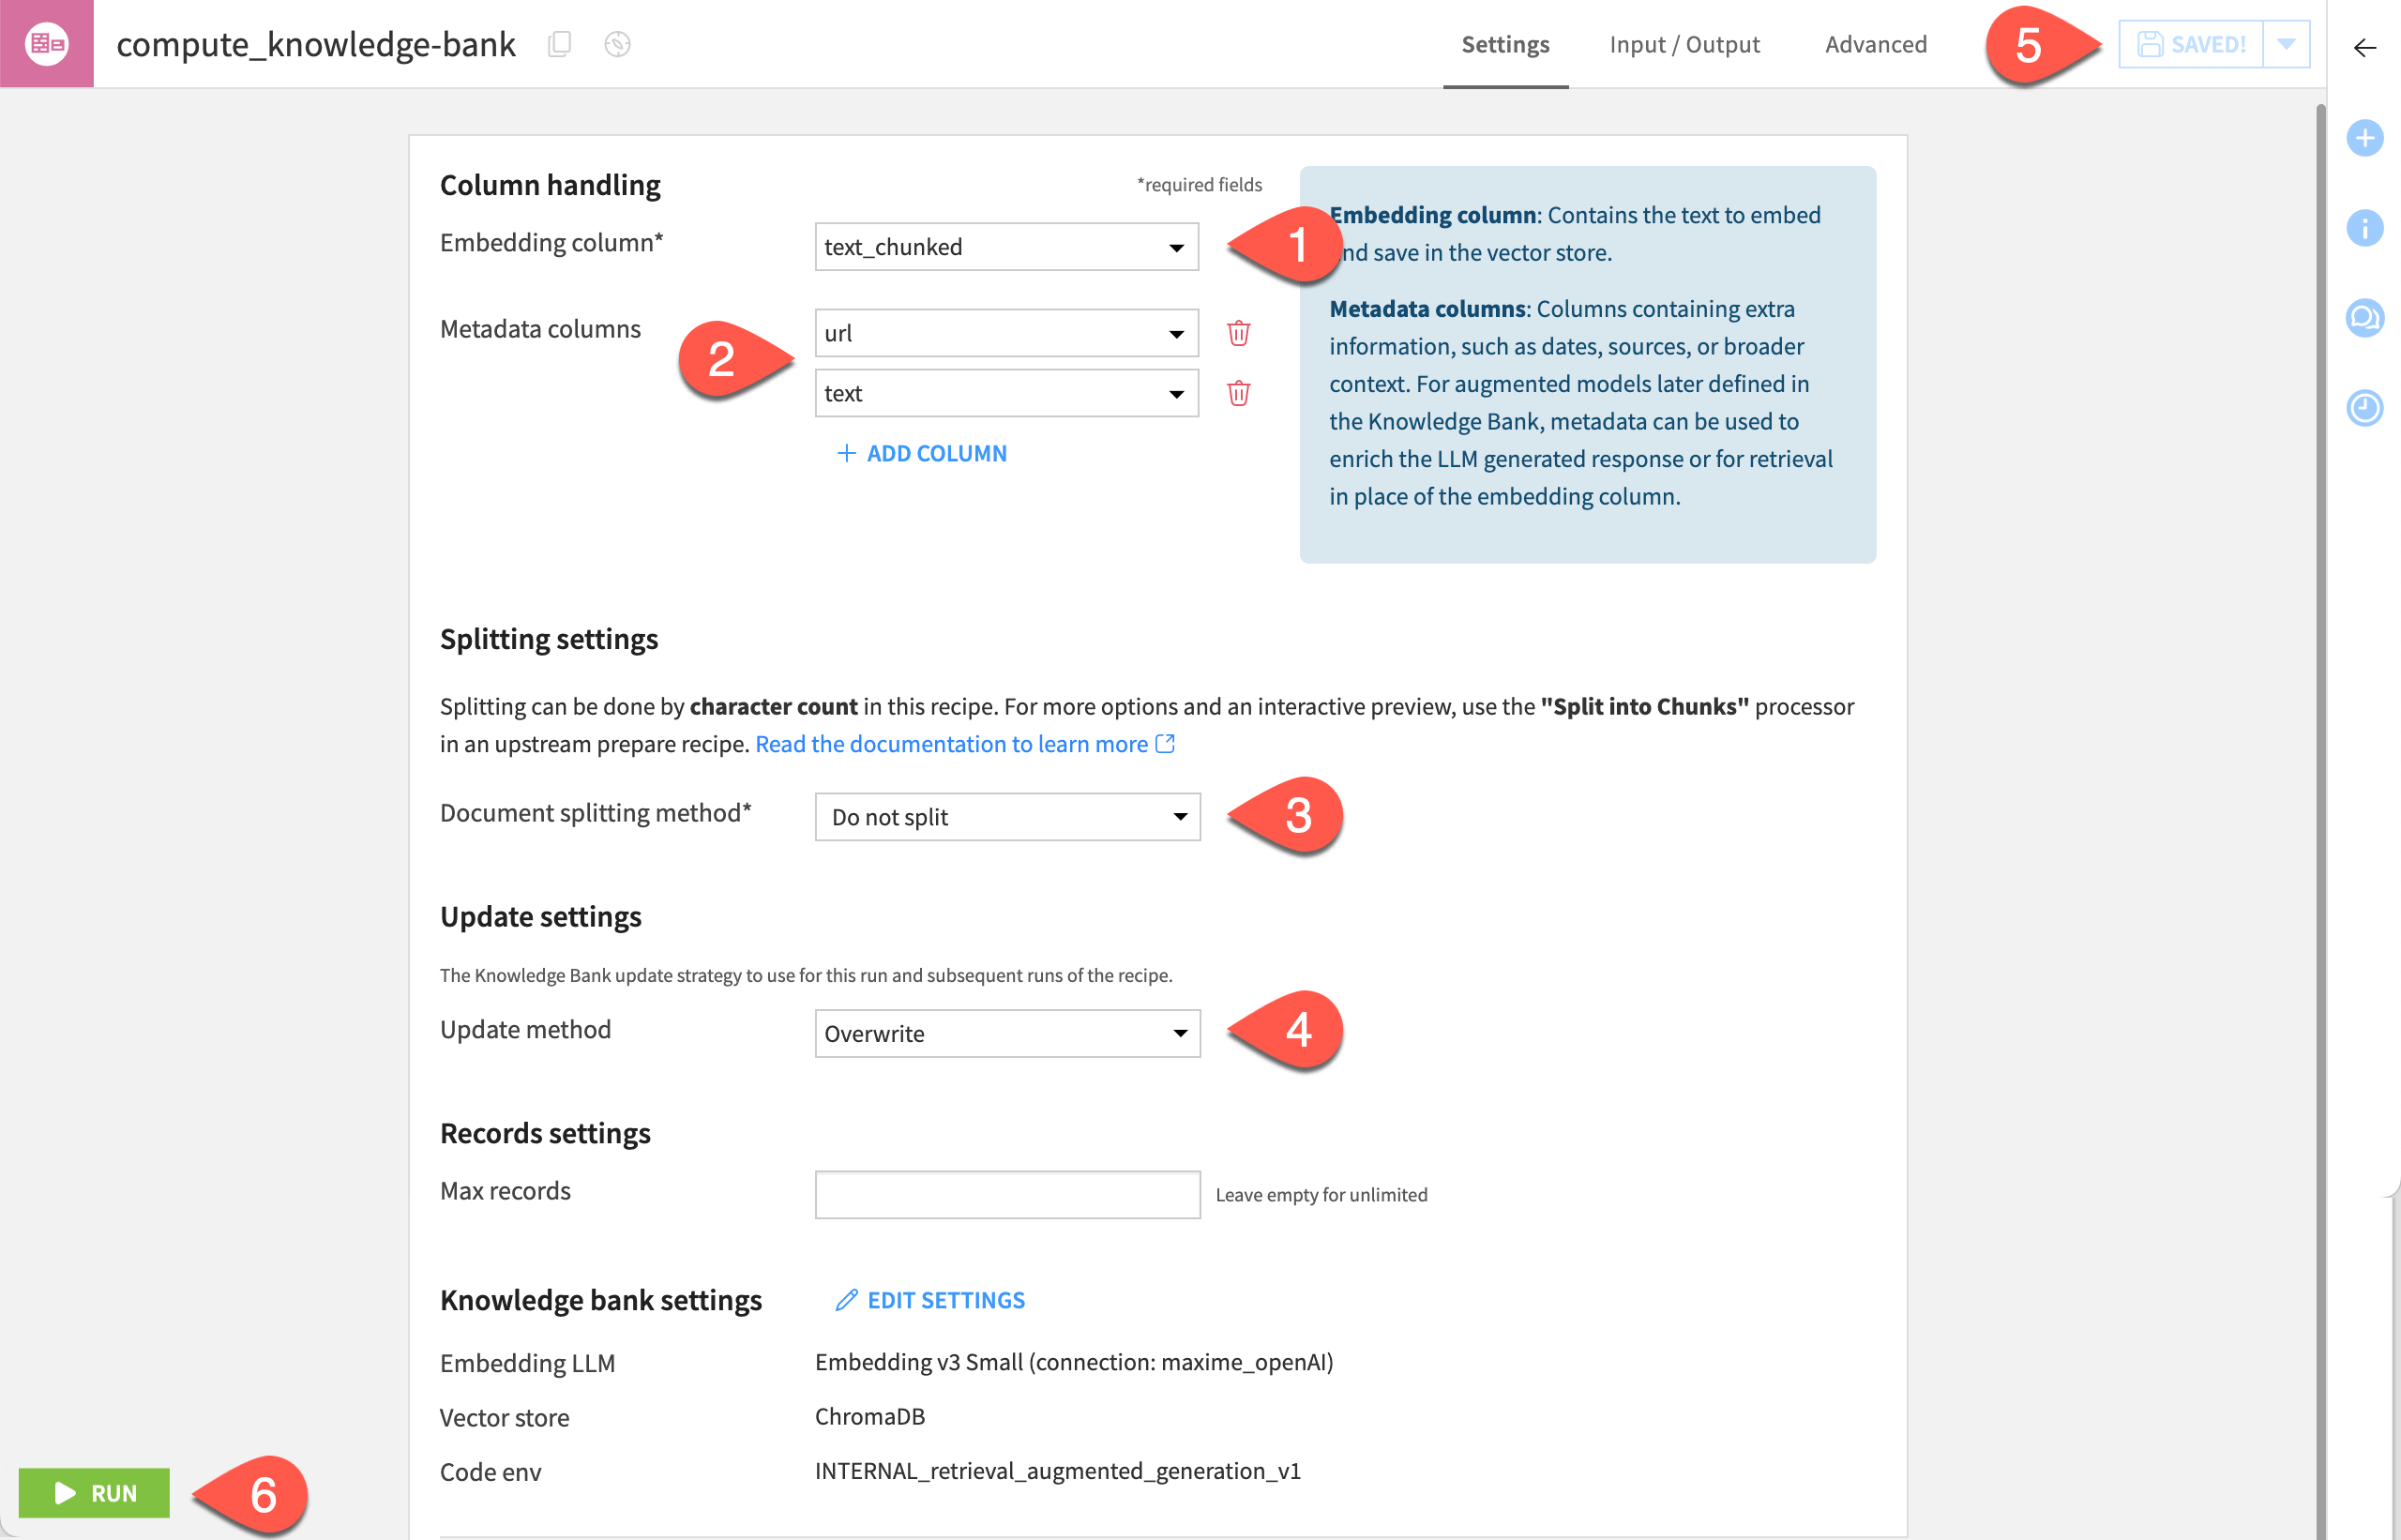Delete the text metadata column
The height and width of the screenshot is (1540, 2401).
pos(1239,393)
